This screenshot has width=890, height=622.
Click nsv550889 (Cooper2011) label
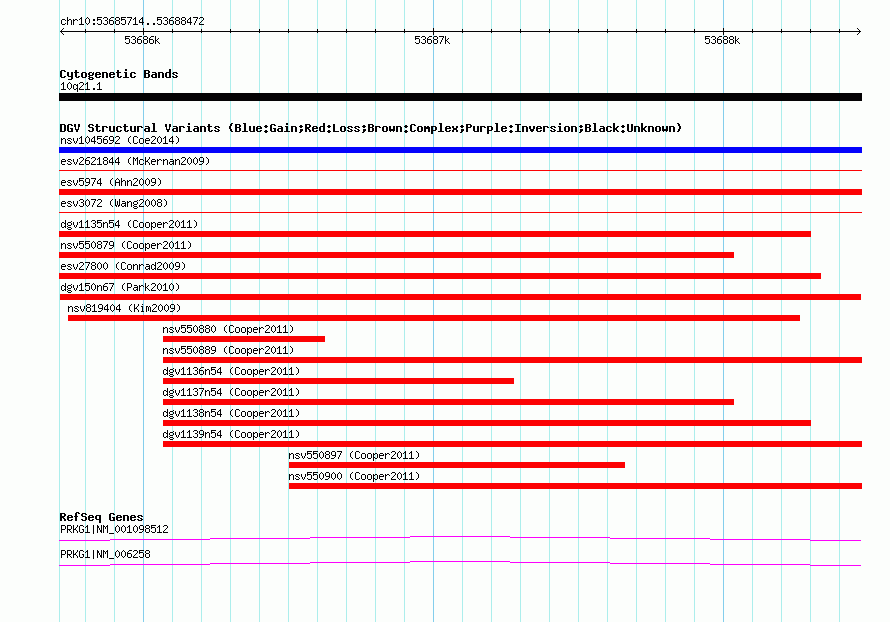[x=228, y=350]
